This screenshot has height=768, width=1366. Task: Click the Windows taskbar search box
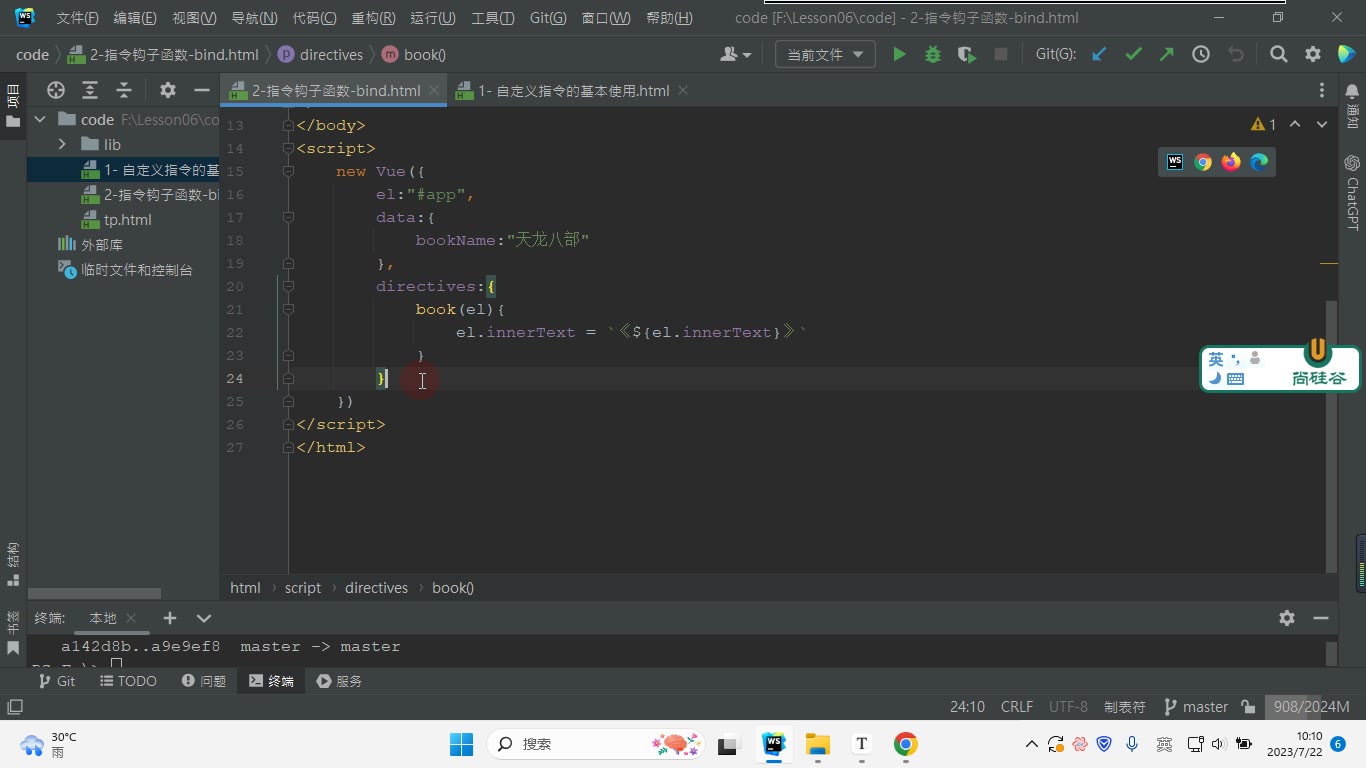(595, 744)
